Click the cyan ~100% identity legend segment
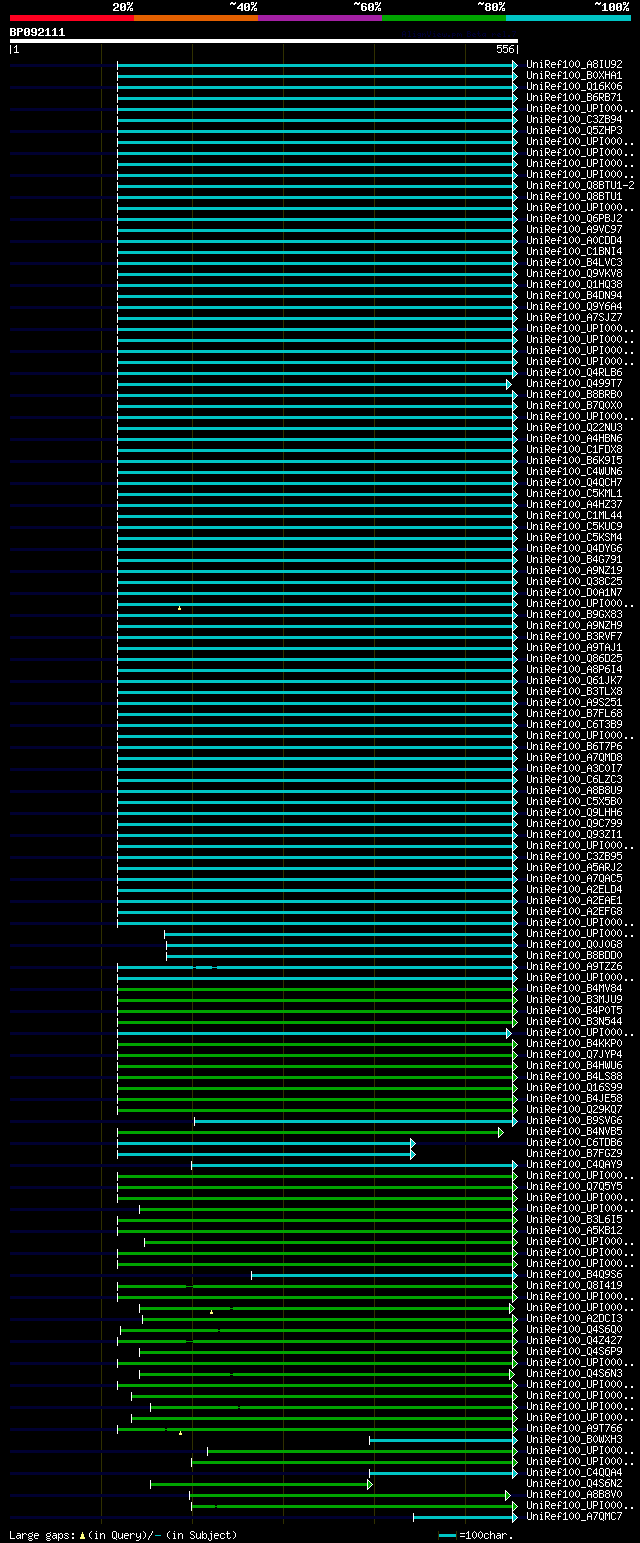This screenshot has height=1543, width=640. tap(568, 18)
